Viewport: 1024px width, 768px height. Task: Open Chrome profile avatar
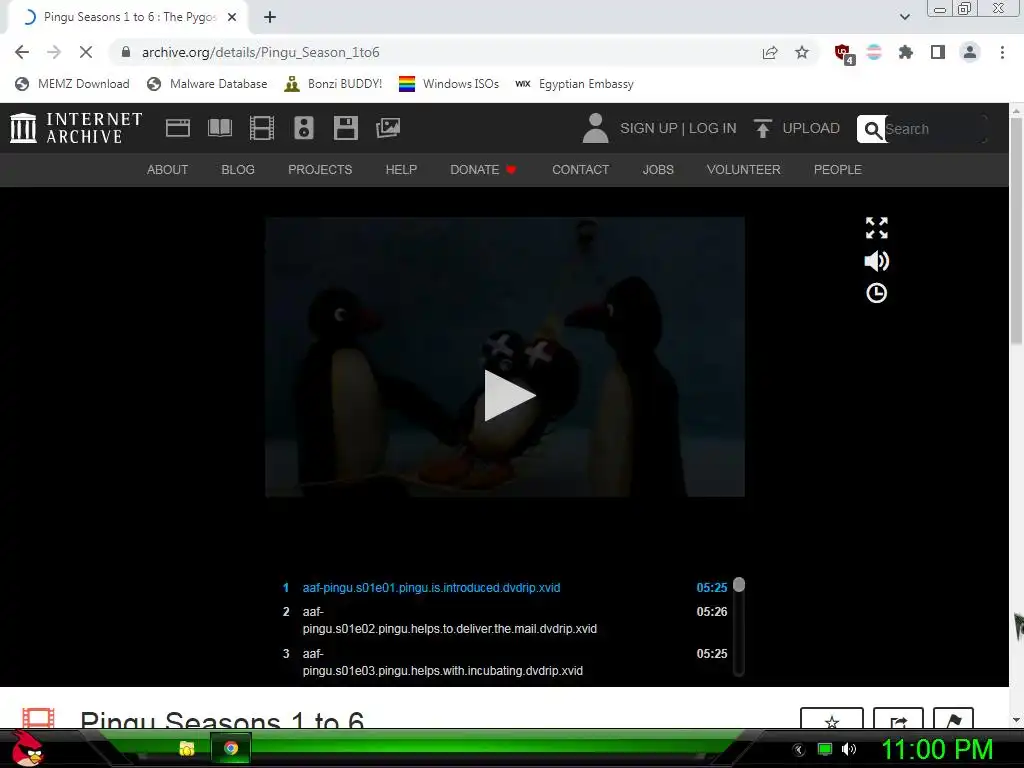point(970,52)
